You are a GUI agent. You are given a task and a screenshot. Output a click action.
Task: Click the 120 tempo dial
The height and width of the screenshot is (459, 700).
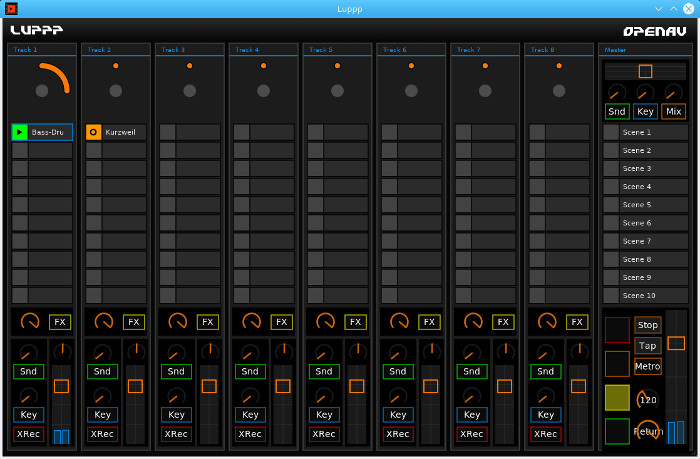pyautogui.click(x=648, y=400)
